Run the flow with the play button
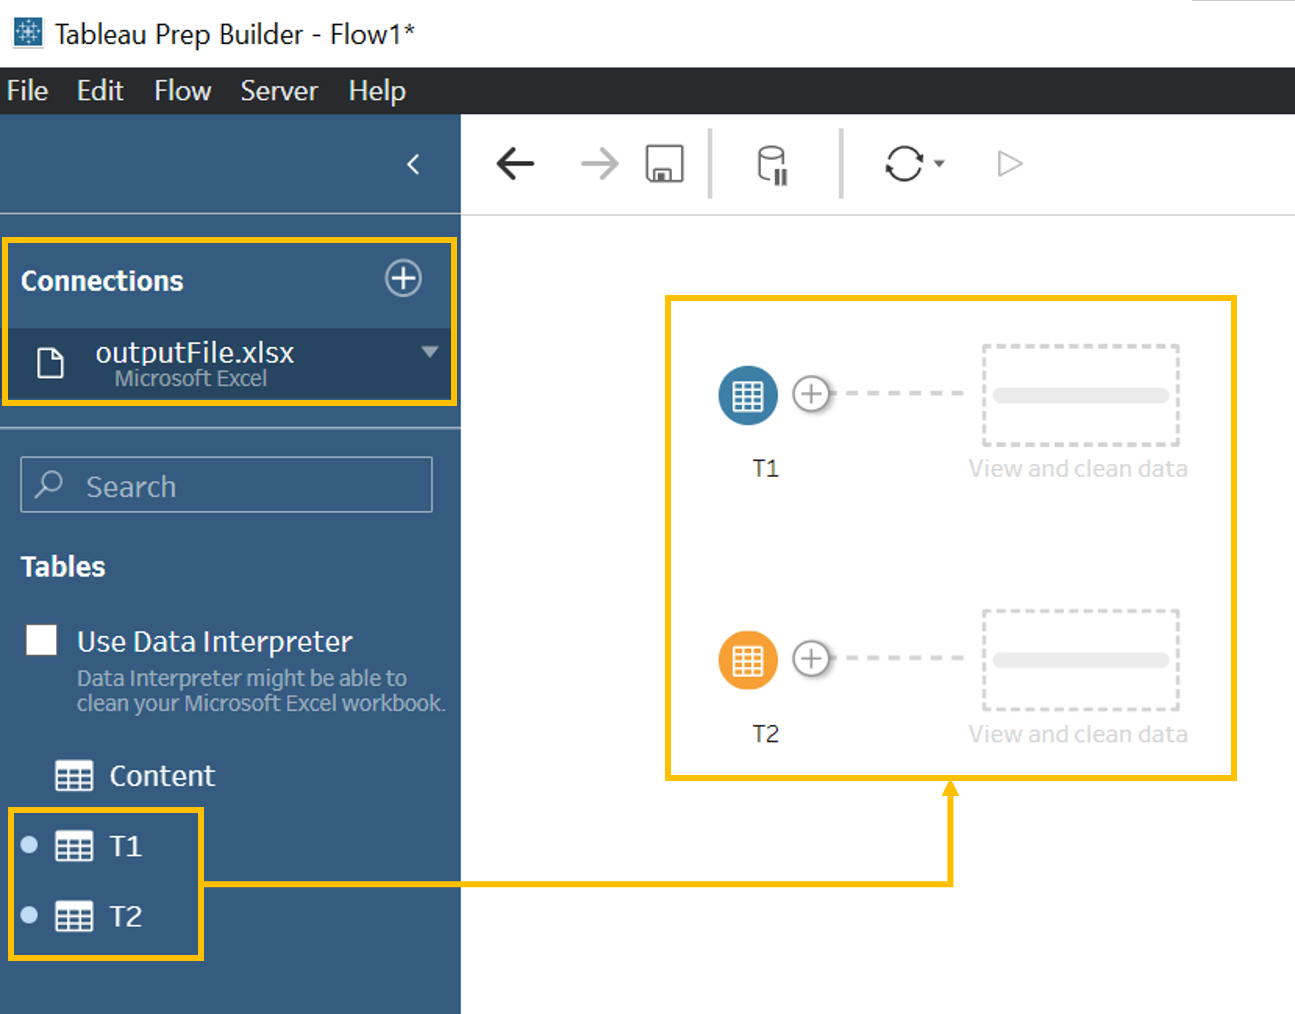This screenshot has height=1014, width=1295. [1010, 163]
